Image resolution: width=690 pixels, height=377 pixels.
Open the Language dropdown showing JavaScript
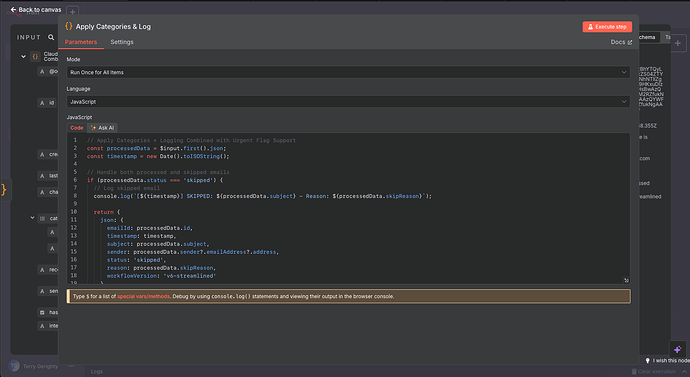tap(348, 102)
